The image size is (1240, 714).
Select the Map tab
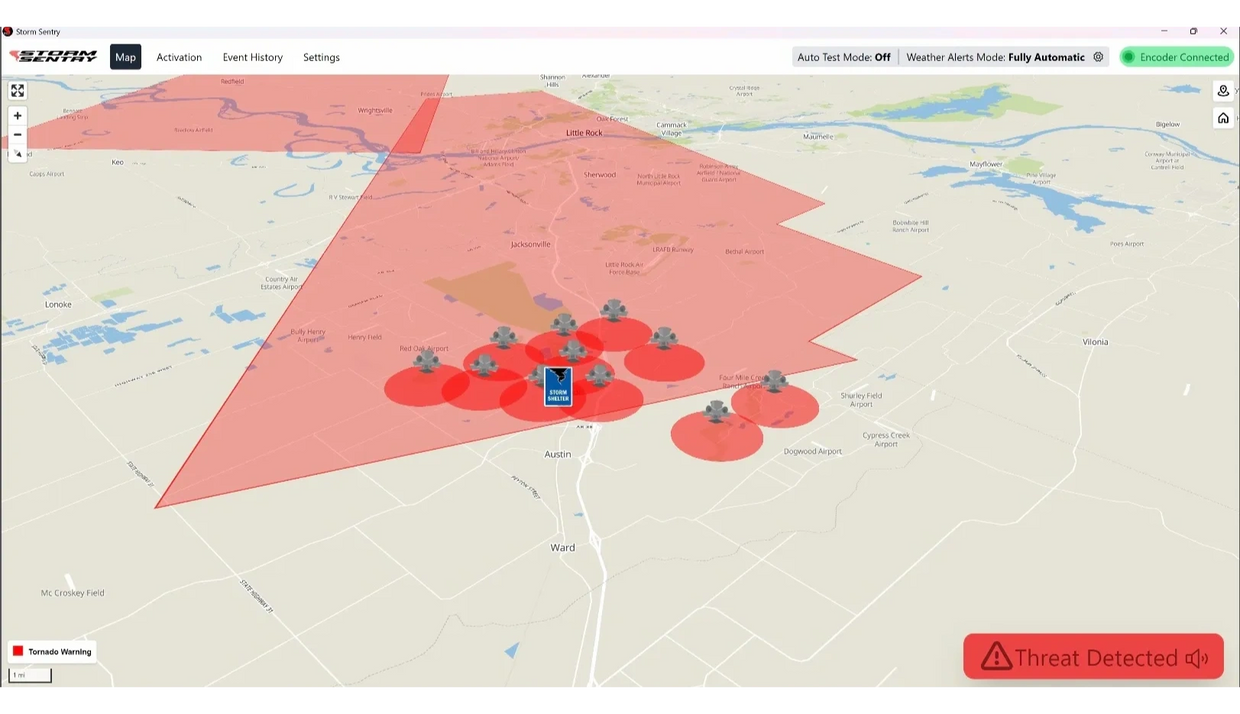[x=125, y=57]
